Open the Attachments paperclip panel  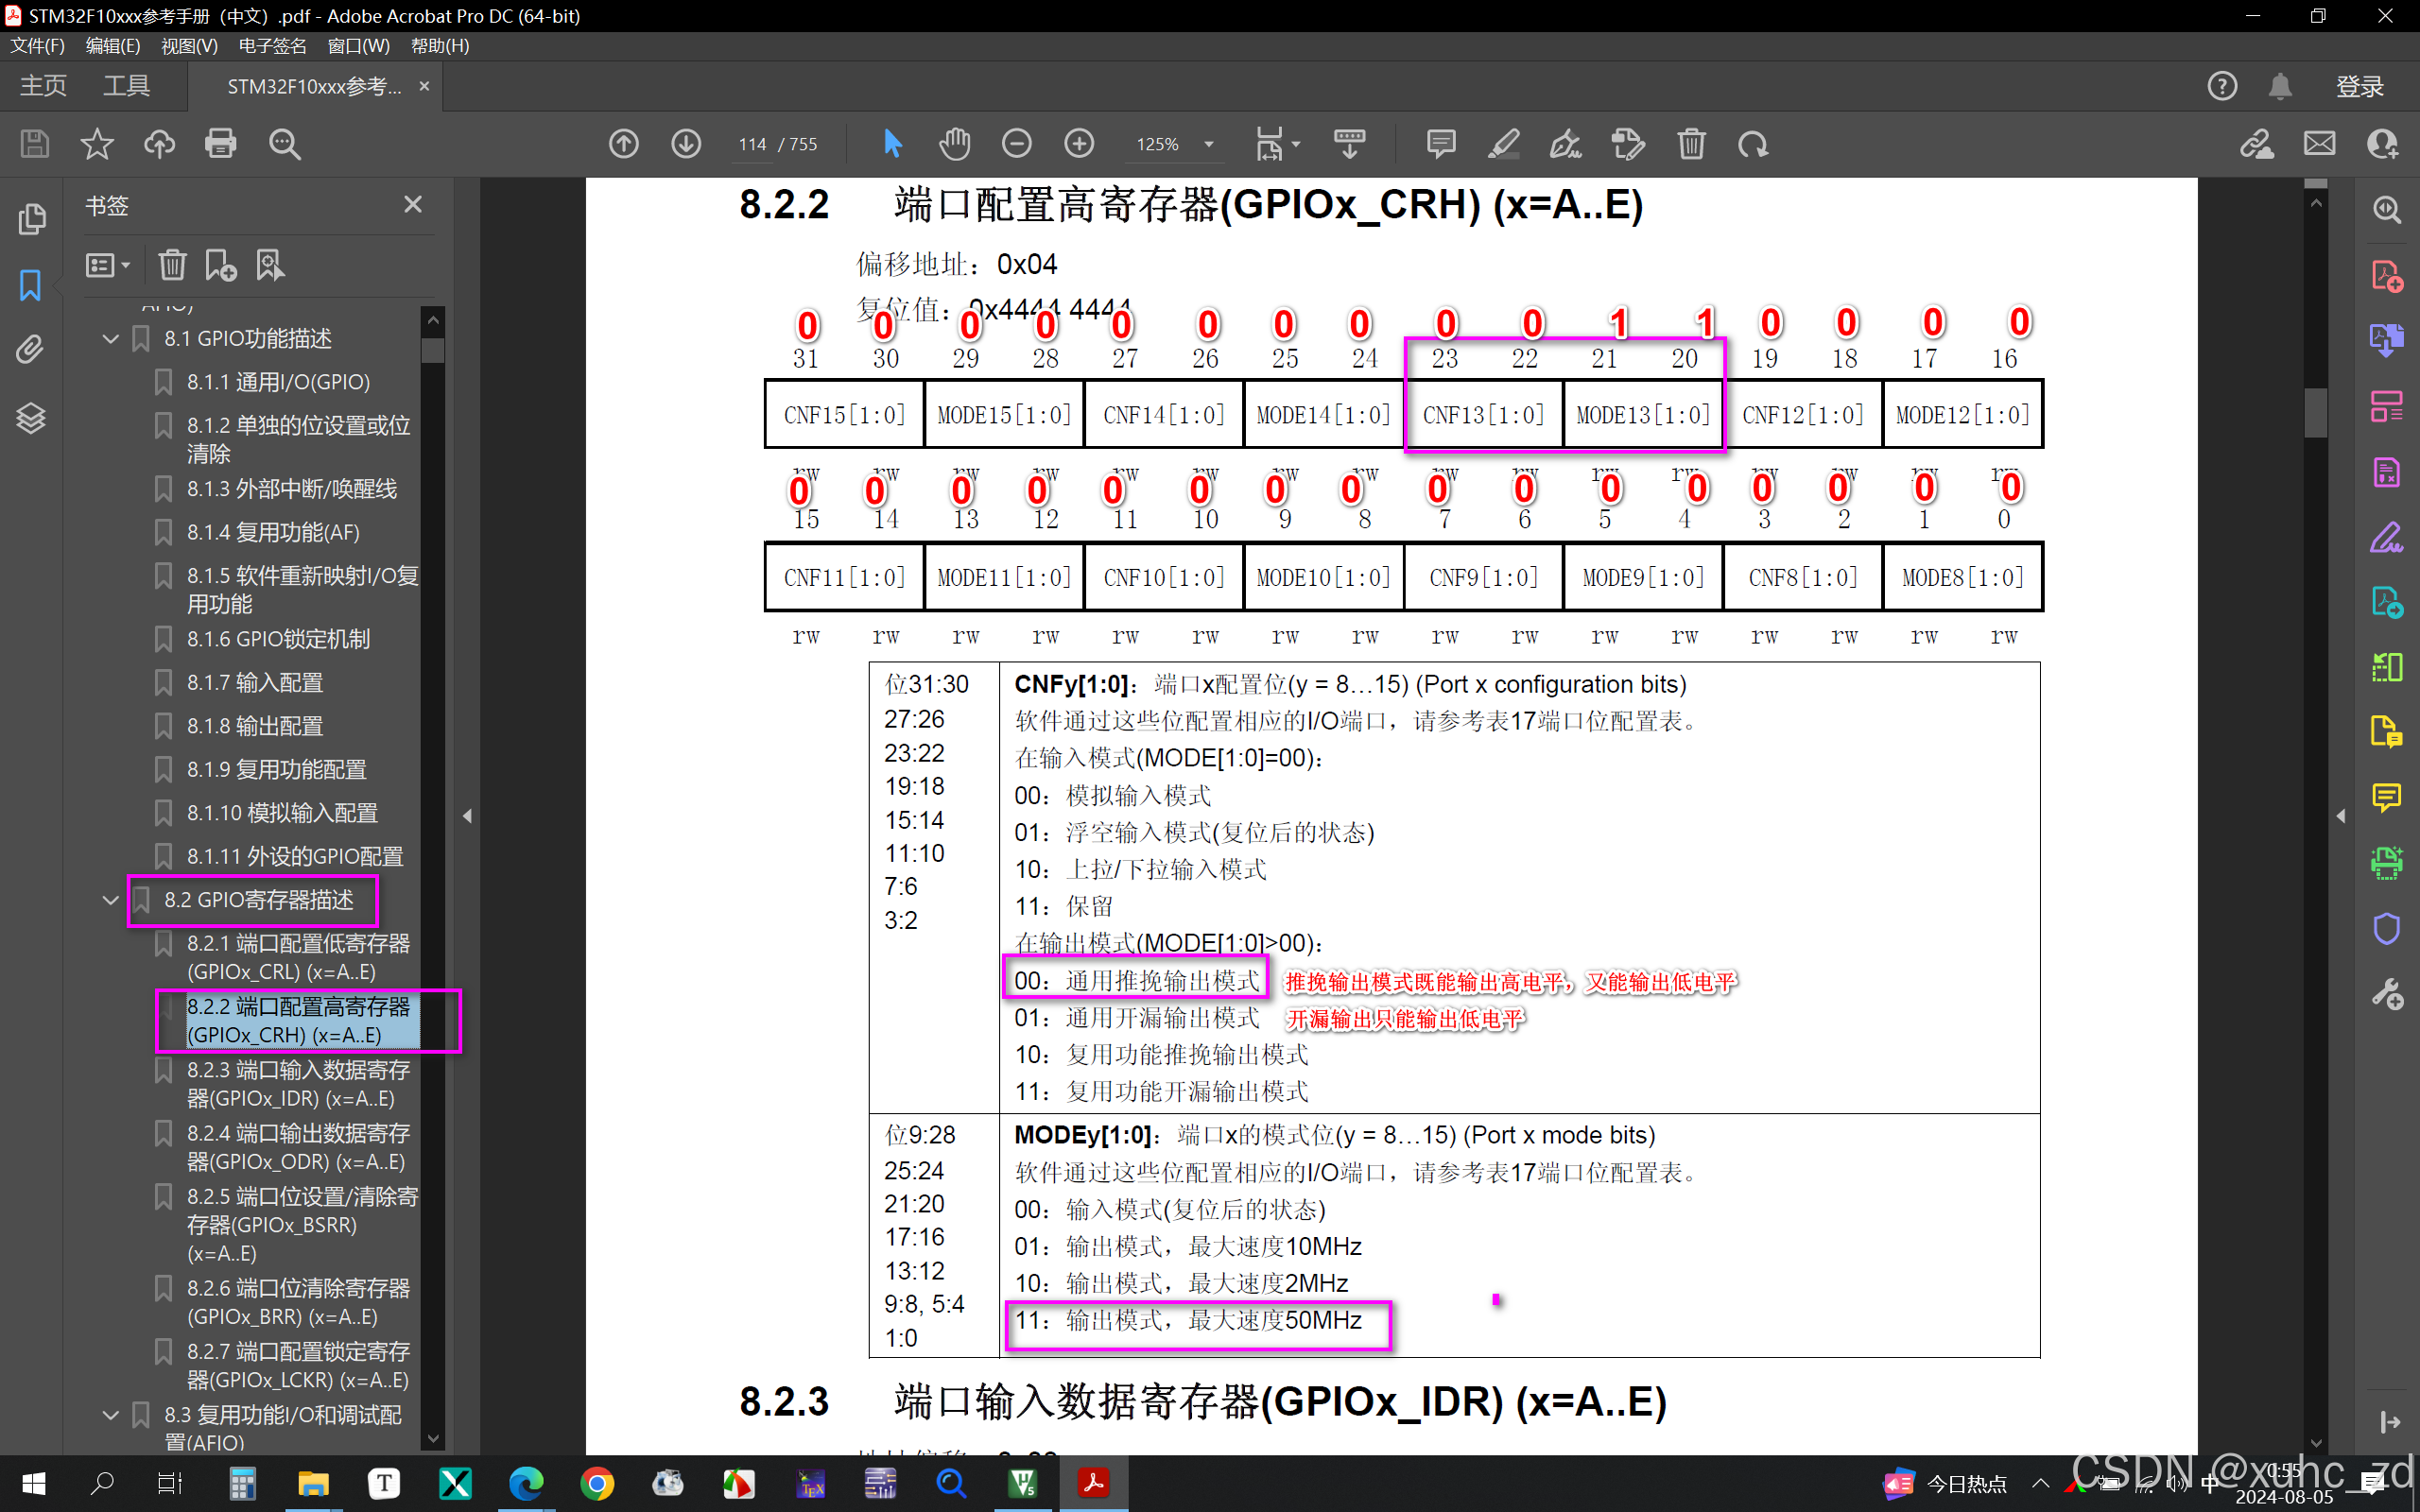[x=31, y=350]
